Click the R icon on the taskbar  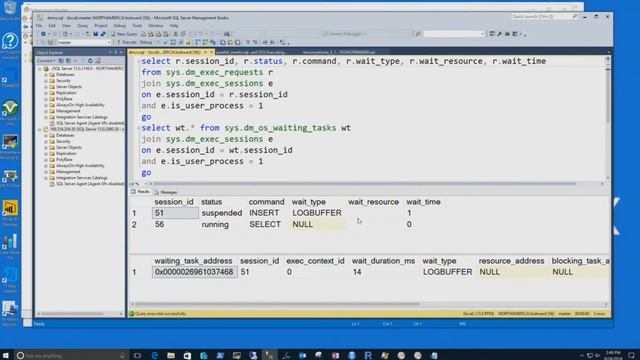(x=368, y=355)
